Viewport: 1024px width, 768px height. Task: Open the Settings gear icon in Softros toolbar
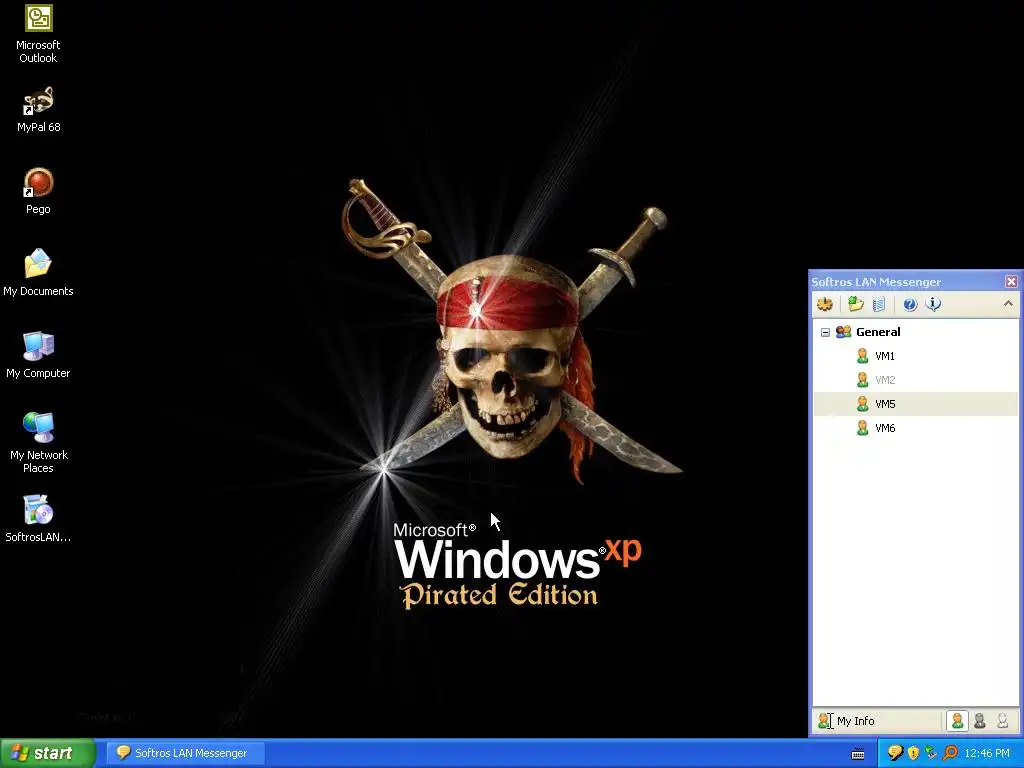click(825, 304)
